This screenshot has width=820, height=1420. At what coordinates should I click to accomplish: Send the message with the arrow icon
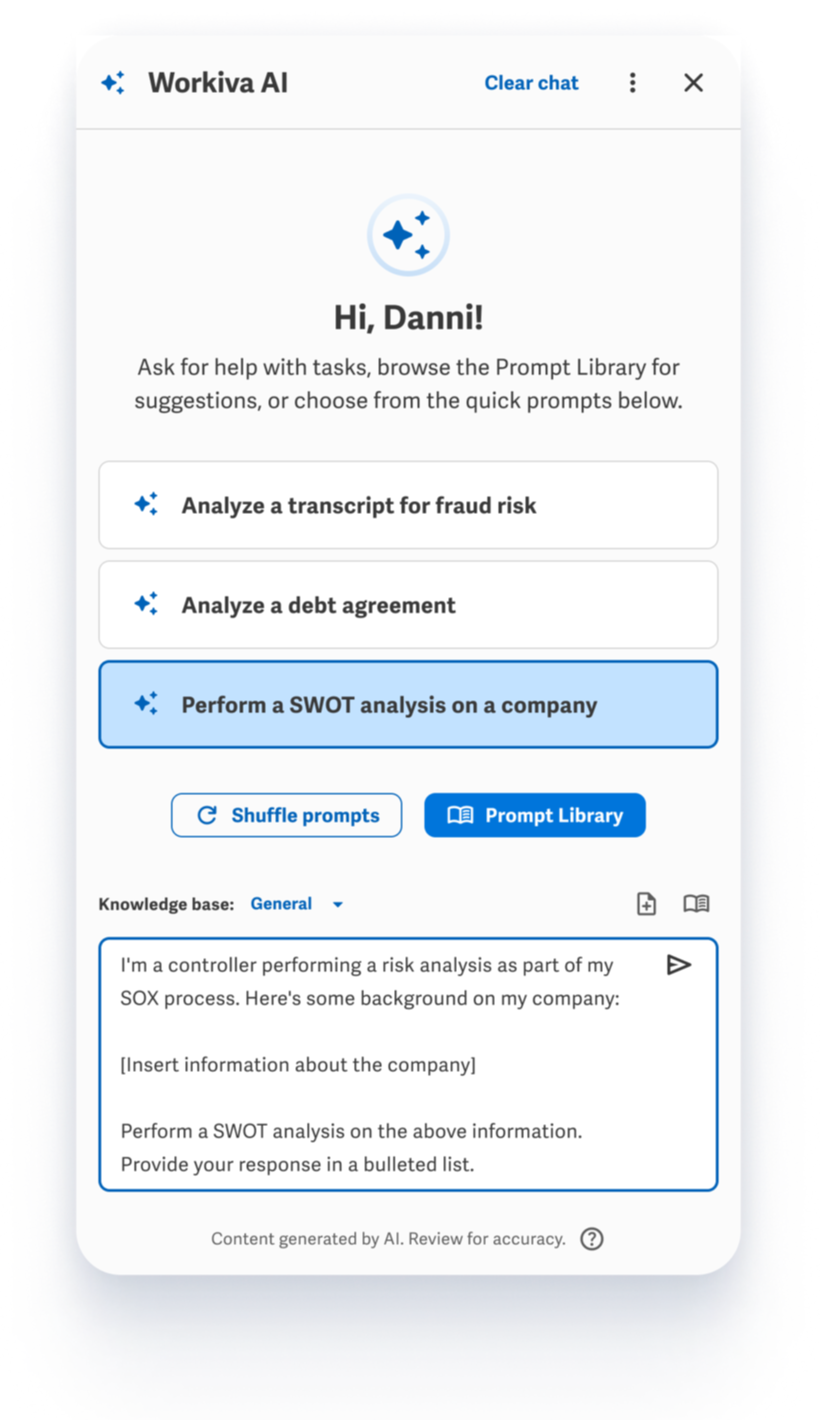[x=679, y=965]
